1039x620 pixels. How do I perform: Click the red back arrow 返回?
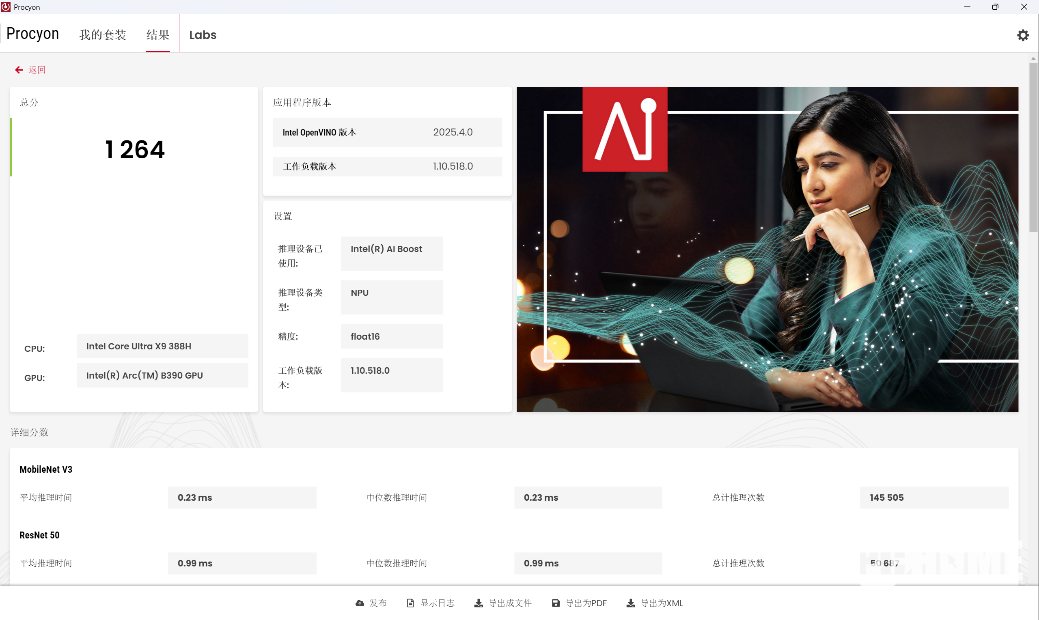pyautogui.click(x=30, y=70)
